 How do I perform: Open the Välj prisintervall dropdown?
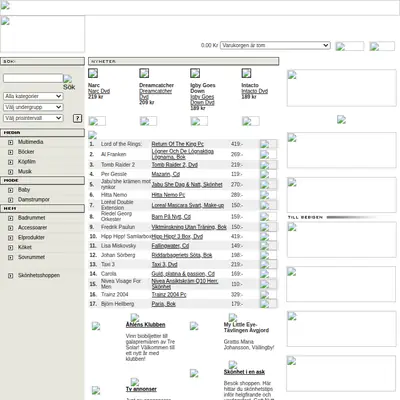(x=33, y=118)
